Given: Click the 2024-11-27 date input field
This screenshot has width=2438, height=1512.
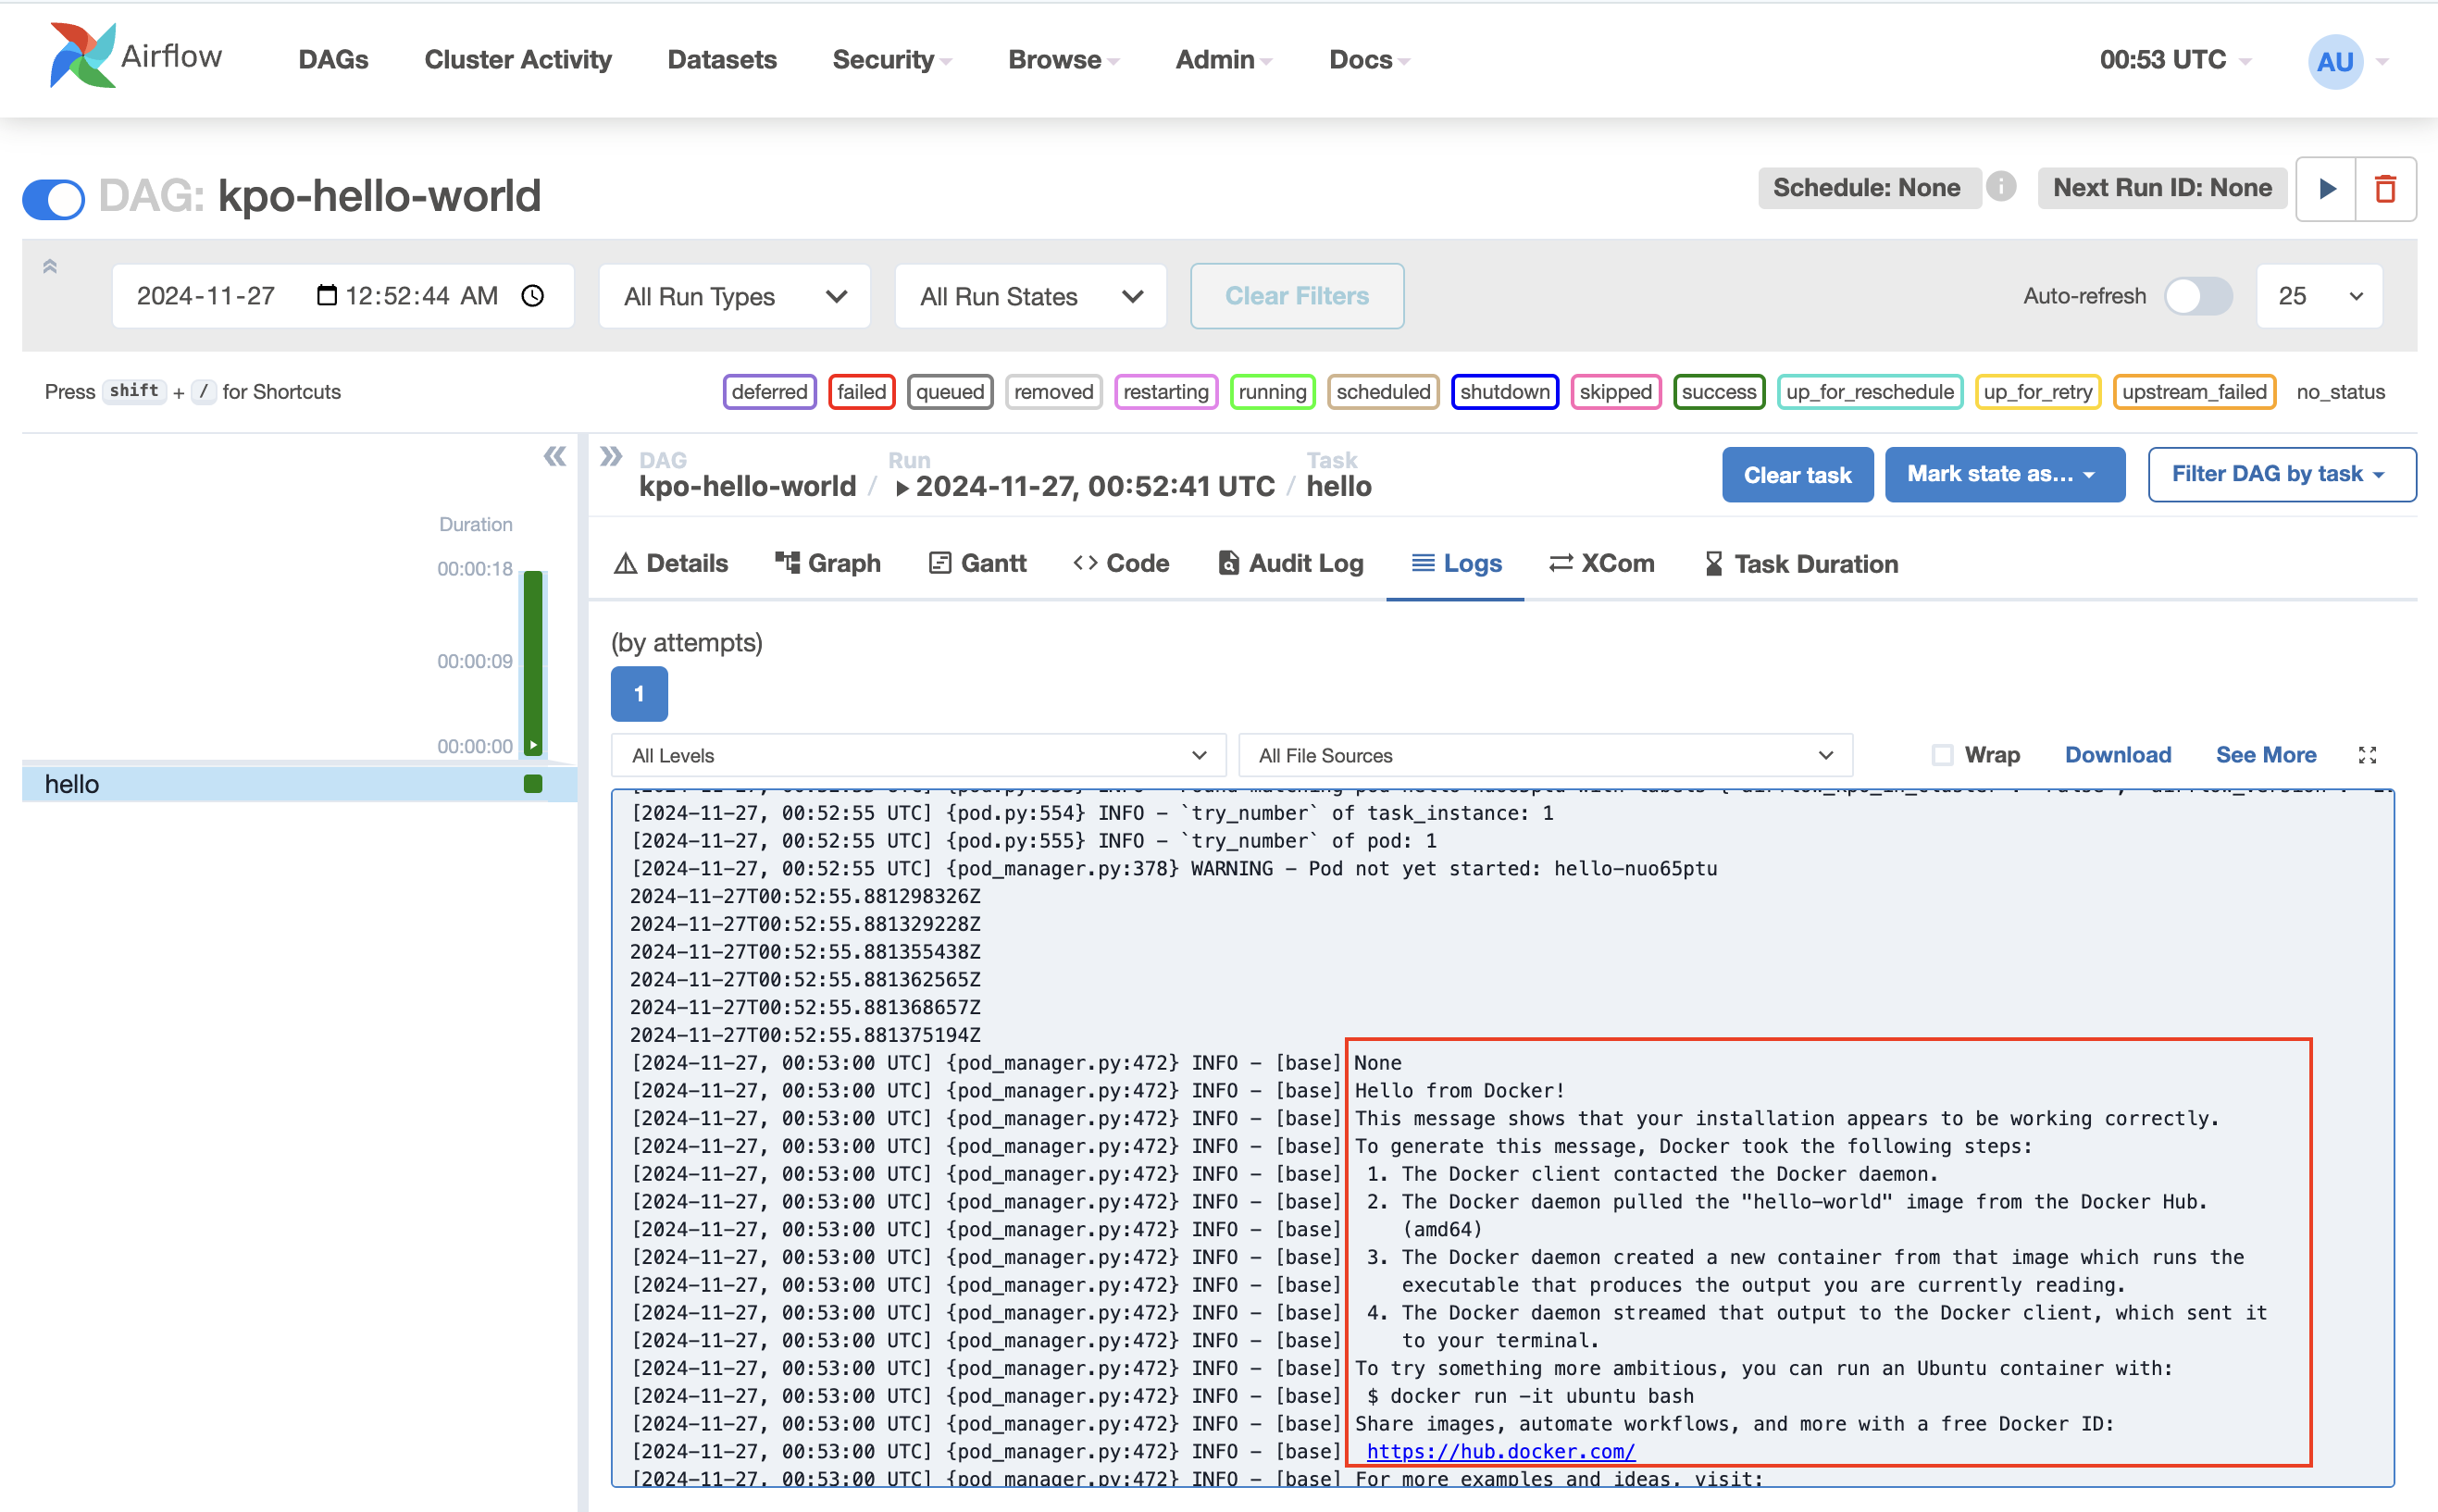Looking at the screenshot, I should coord(342,296).
